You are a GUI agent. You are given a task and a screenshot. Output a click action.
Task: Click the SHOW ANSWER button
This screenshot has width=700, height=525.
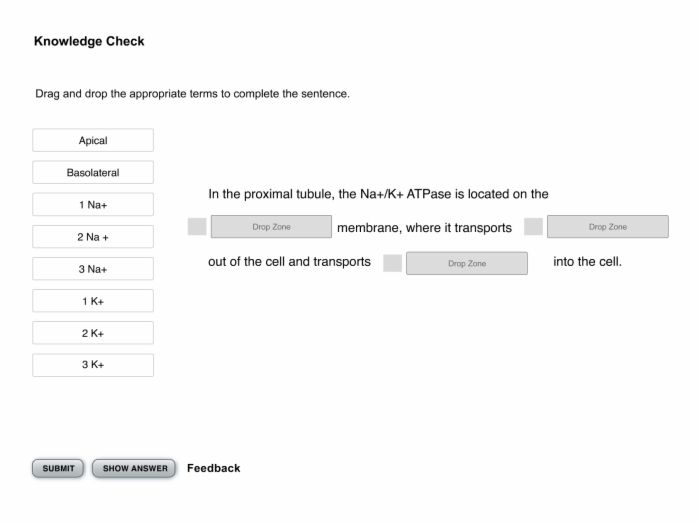[134, 468]
